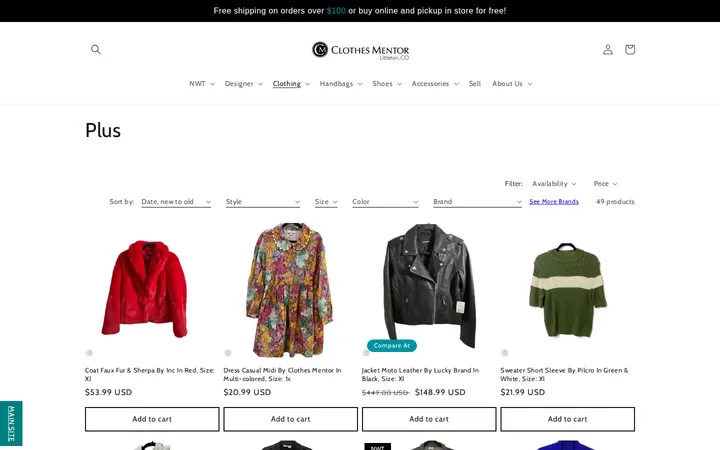720x450 pixels.
Task: Open the Style filter dropdown
Action: 263,202
